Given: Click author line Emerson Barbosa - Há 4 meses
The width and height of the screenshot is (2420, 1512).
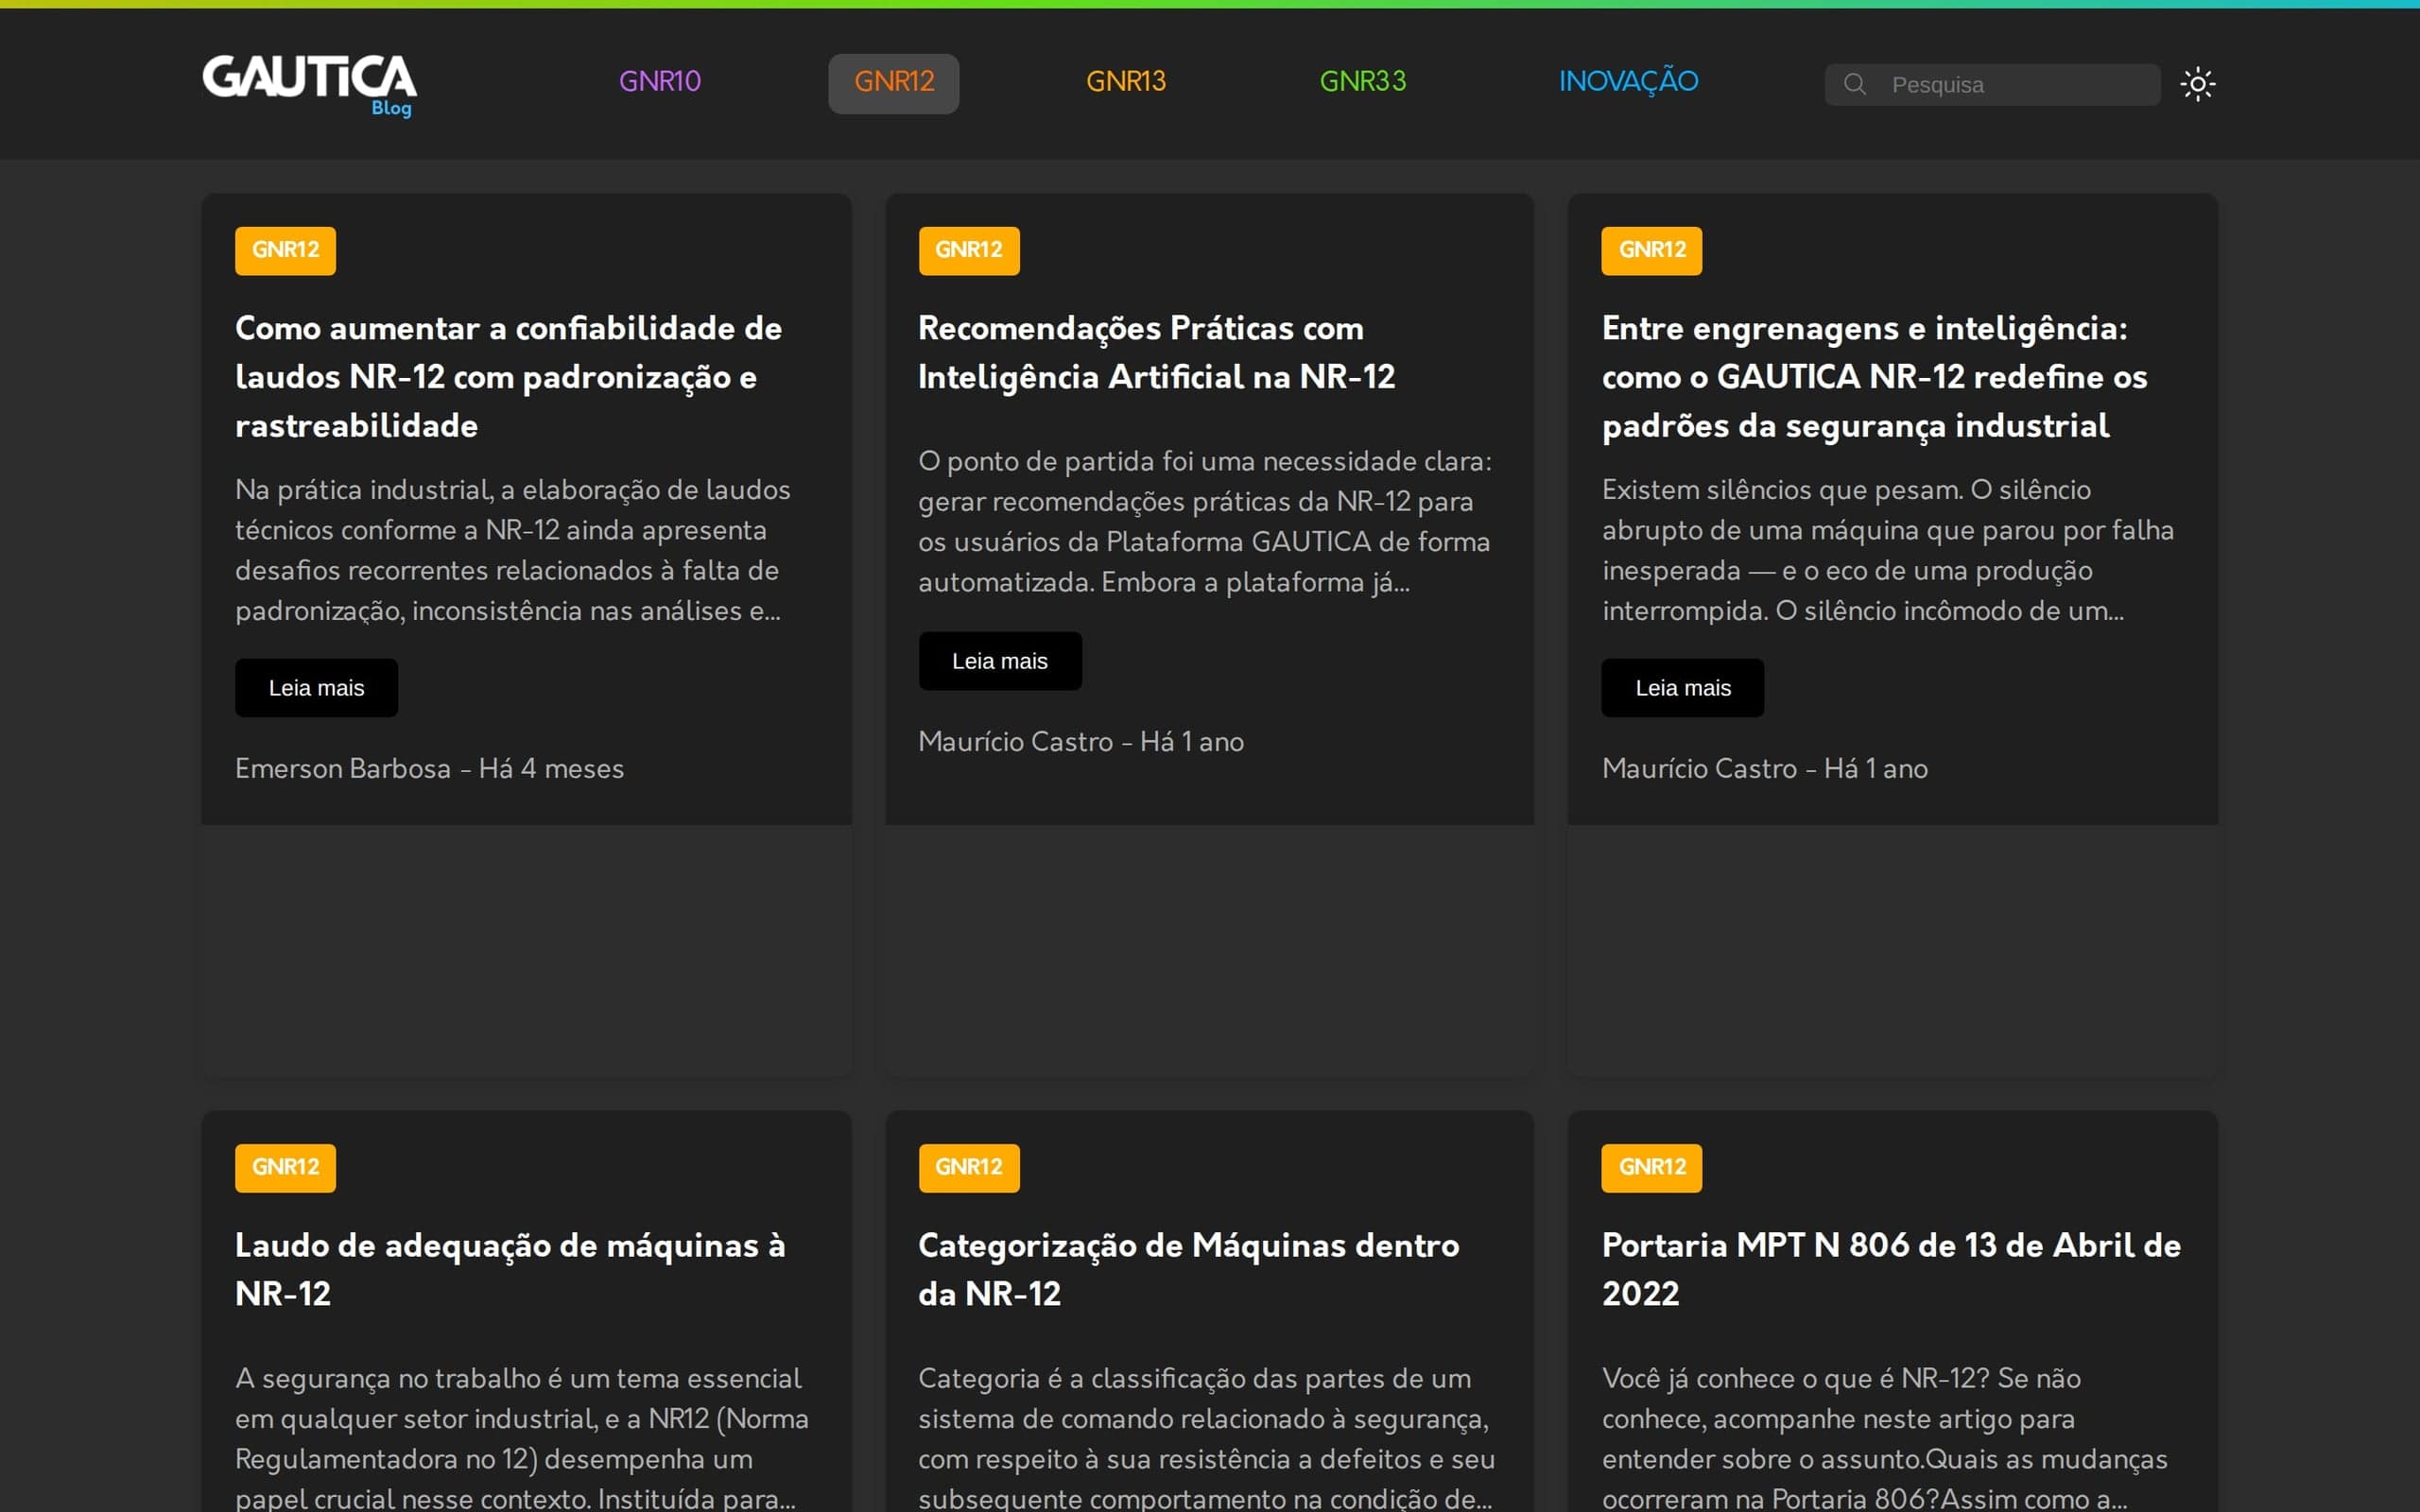Looking at the screenshot, I should pos(429,769).
